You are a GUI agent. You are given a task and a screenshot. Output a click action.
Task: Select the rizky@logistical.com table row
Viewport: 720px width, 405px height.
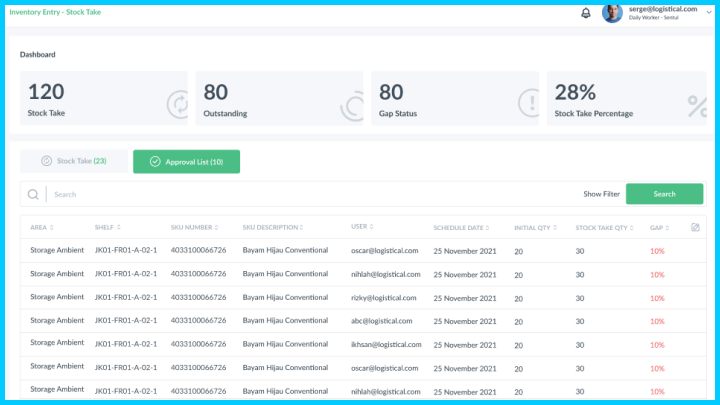360,297
